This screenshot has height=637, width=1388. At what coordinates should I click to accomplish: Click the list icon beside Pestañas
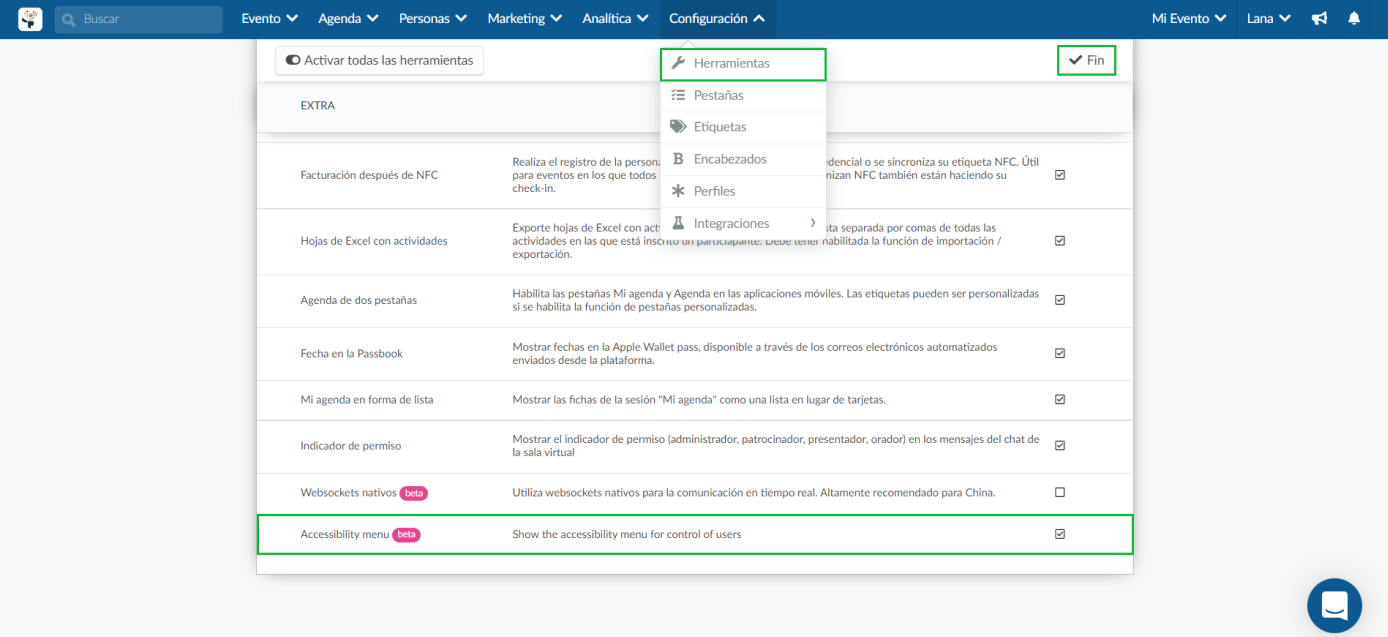[x=677, y=95]
